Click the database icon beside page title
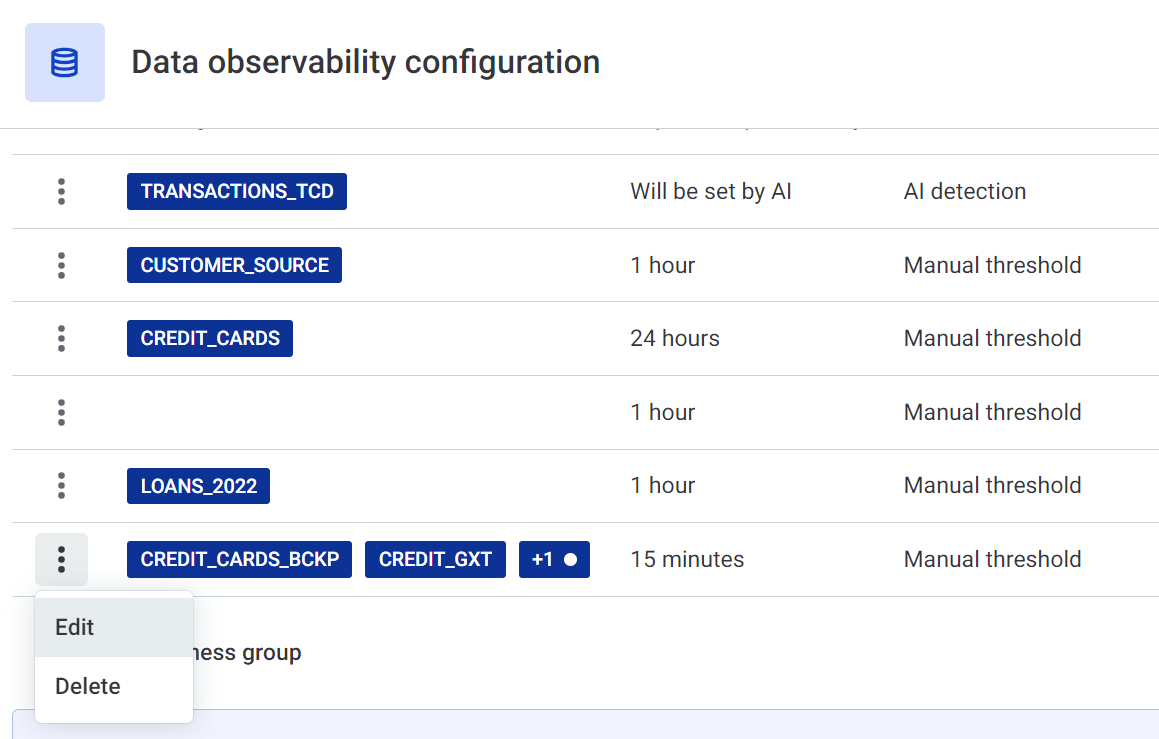This screenshot has width=1159, height=739. click(65, 63)
